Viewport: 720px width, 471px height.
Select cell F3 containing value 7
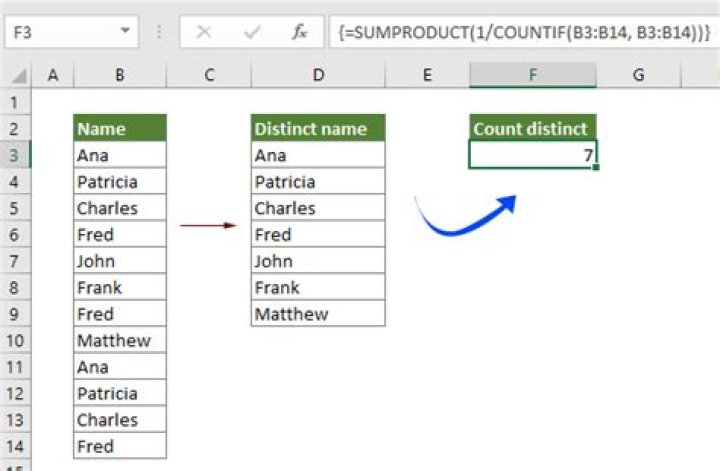(533, 155)
